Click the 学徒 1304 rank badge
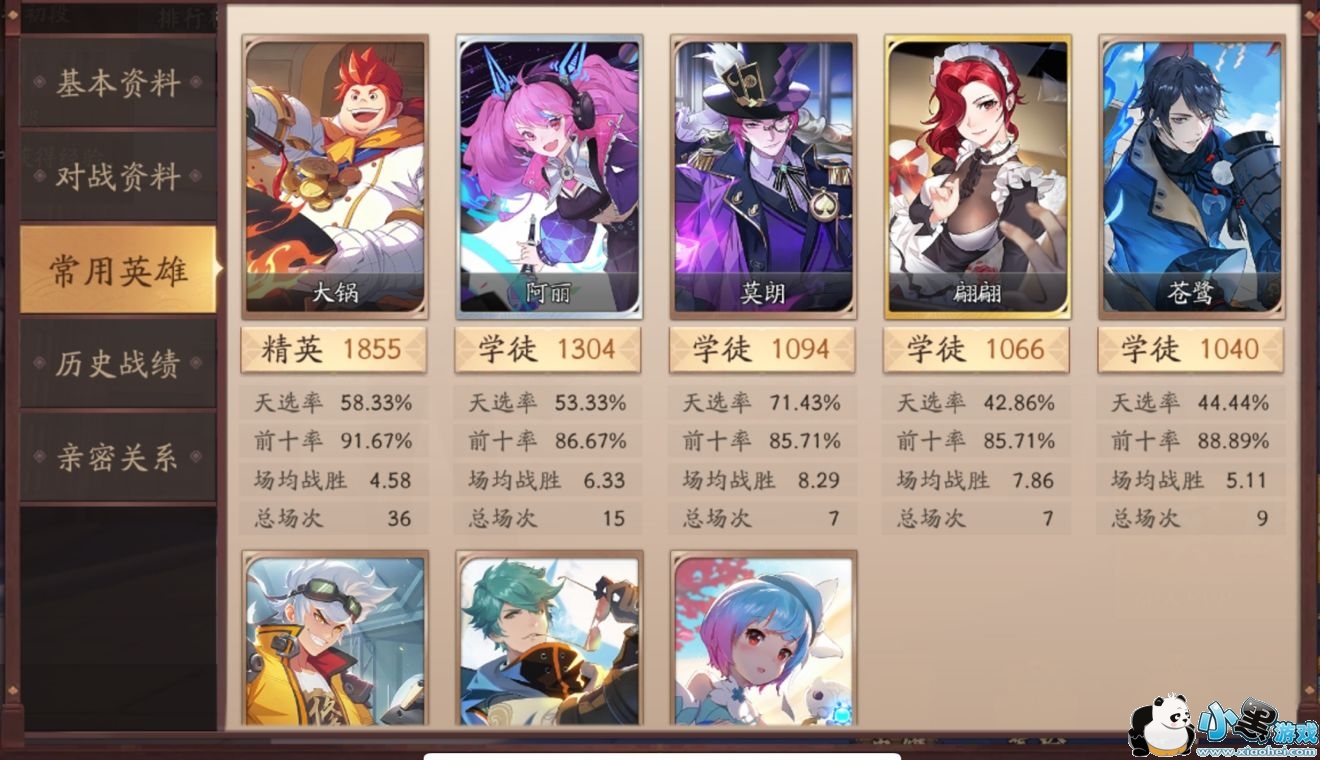Screen dimensions: 1320x760 [x=548, y=349]
